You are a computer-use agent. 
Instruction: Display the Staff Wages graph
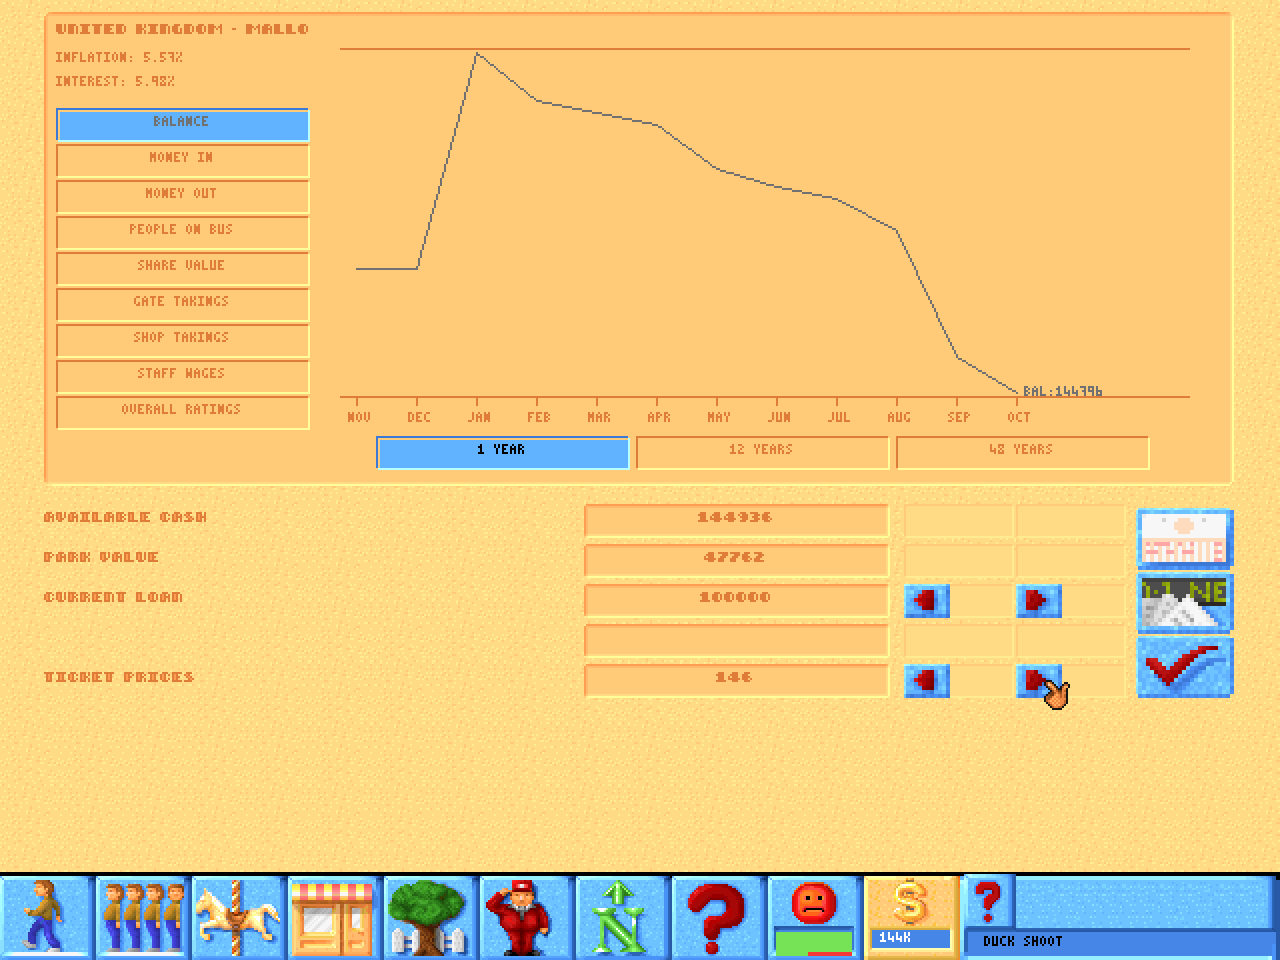coord(182,376)
